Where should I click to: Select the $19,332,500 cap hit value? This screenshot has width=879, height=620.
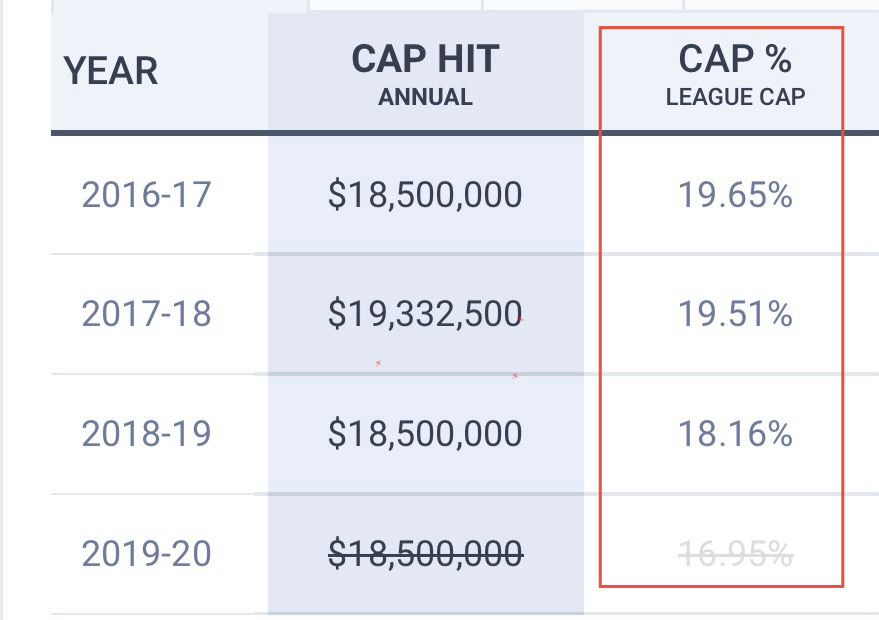pyautogui.click(x=425, y=314)
